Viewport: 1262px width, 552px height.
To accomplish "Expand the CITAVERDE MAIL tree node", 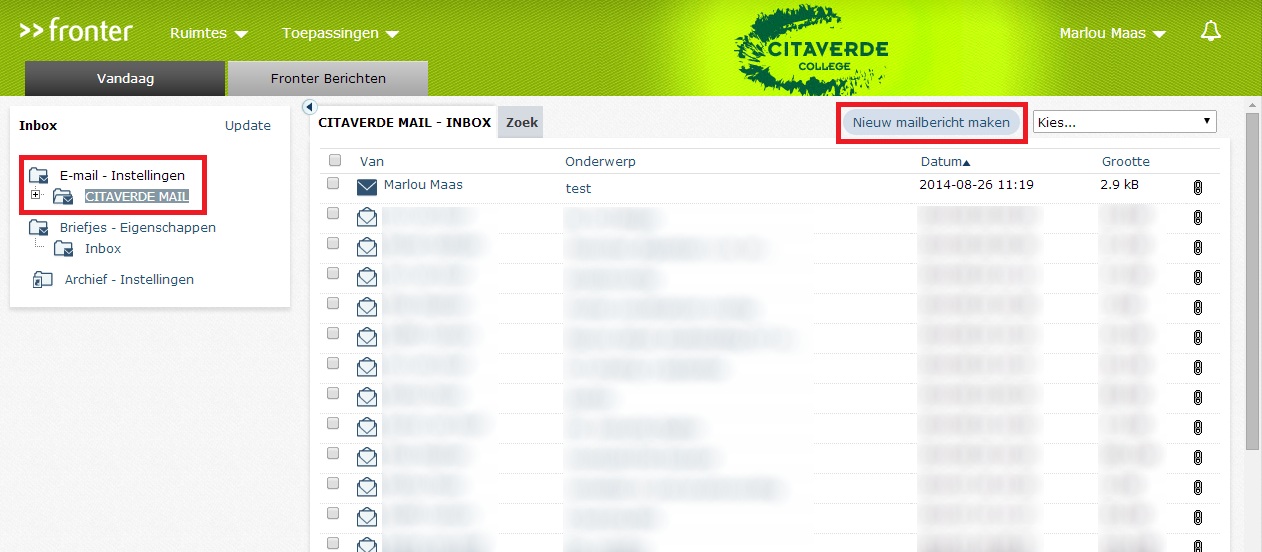I will pos(37,194).
